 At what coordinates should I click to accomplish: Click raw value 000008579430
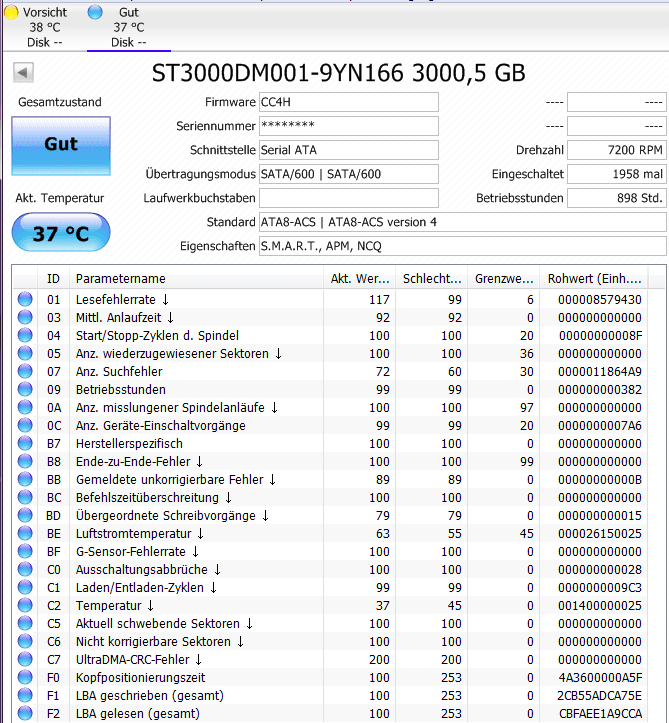[599, 299]
